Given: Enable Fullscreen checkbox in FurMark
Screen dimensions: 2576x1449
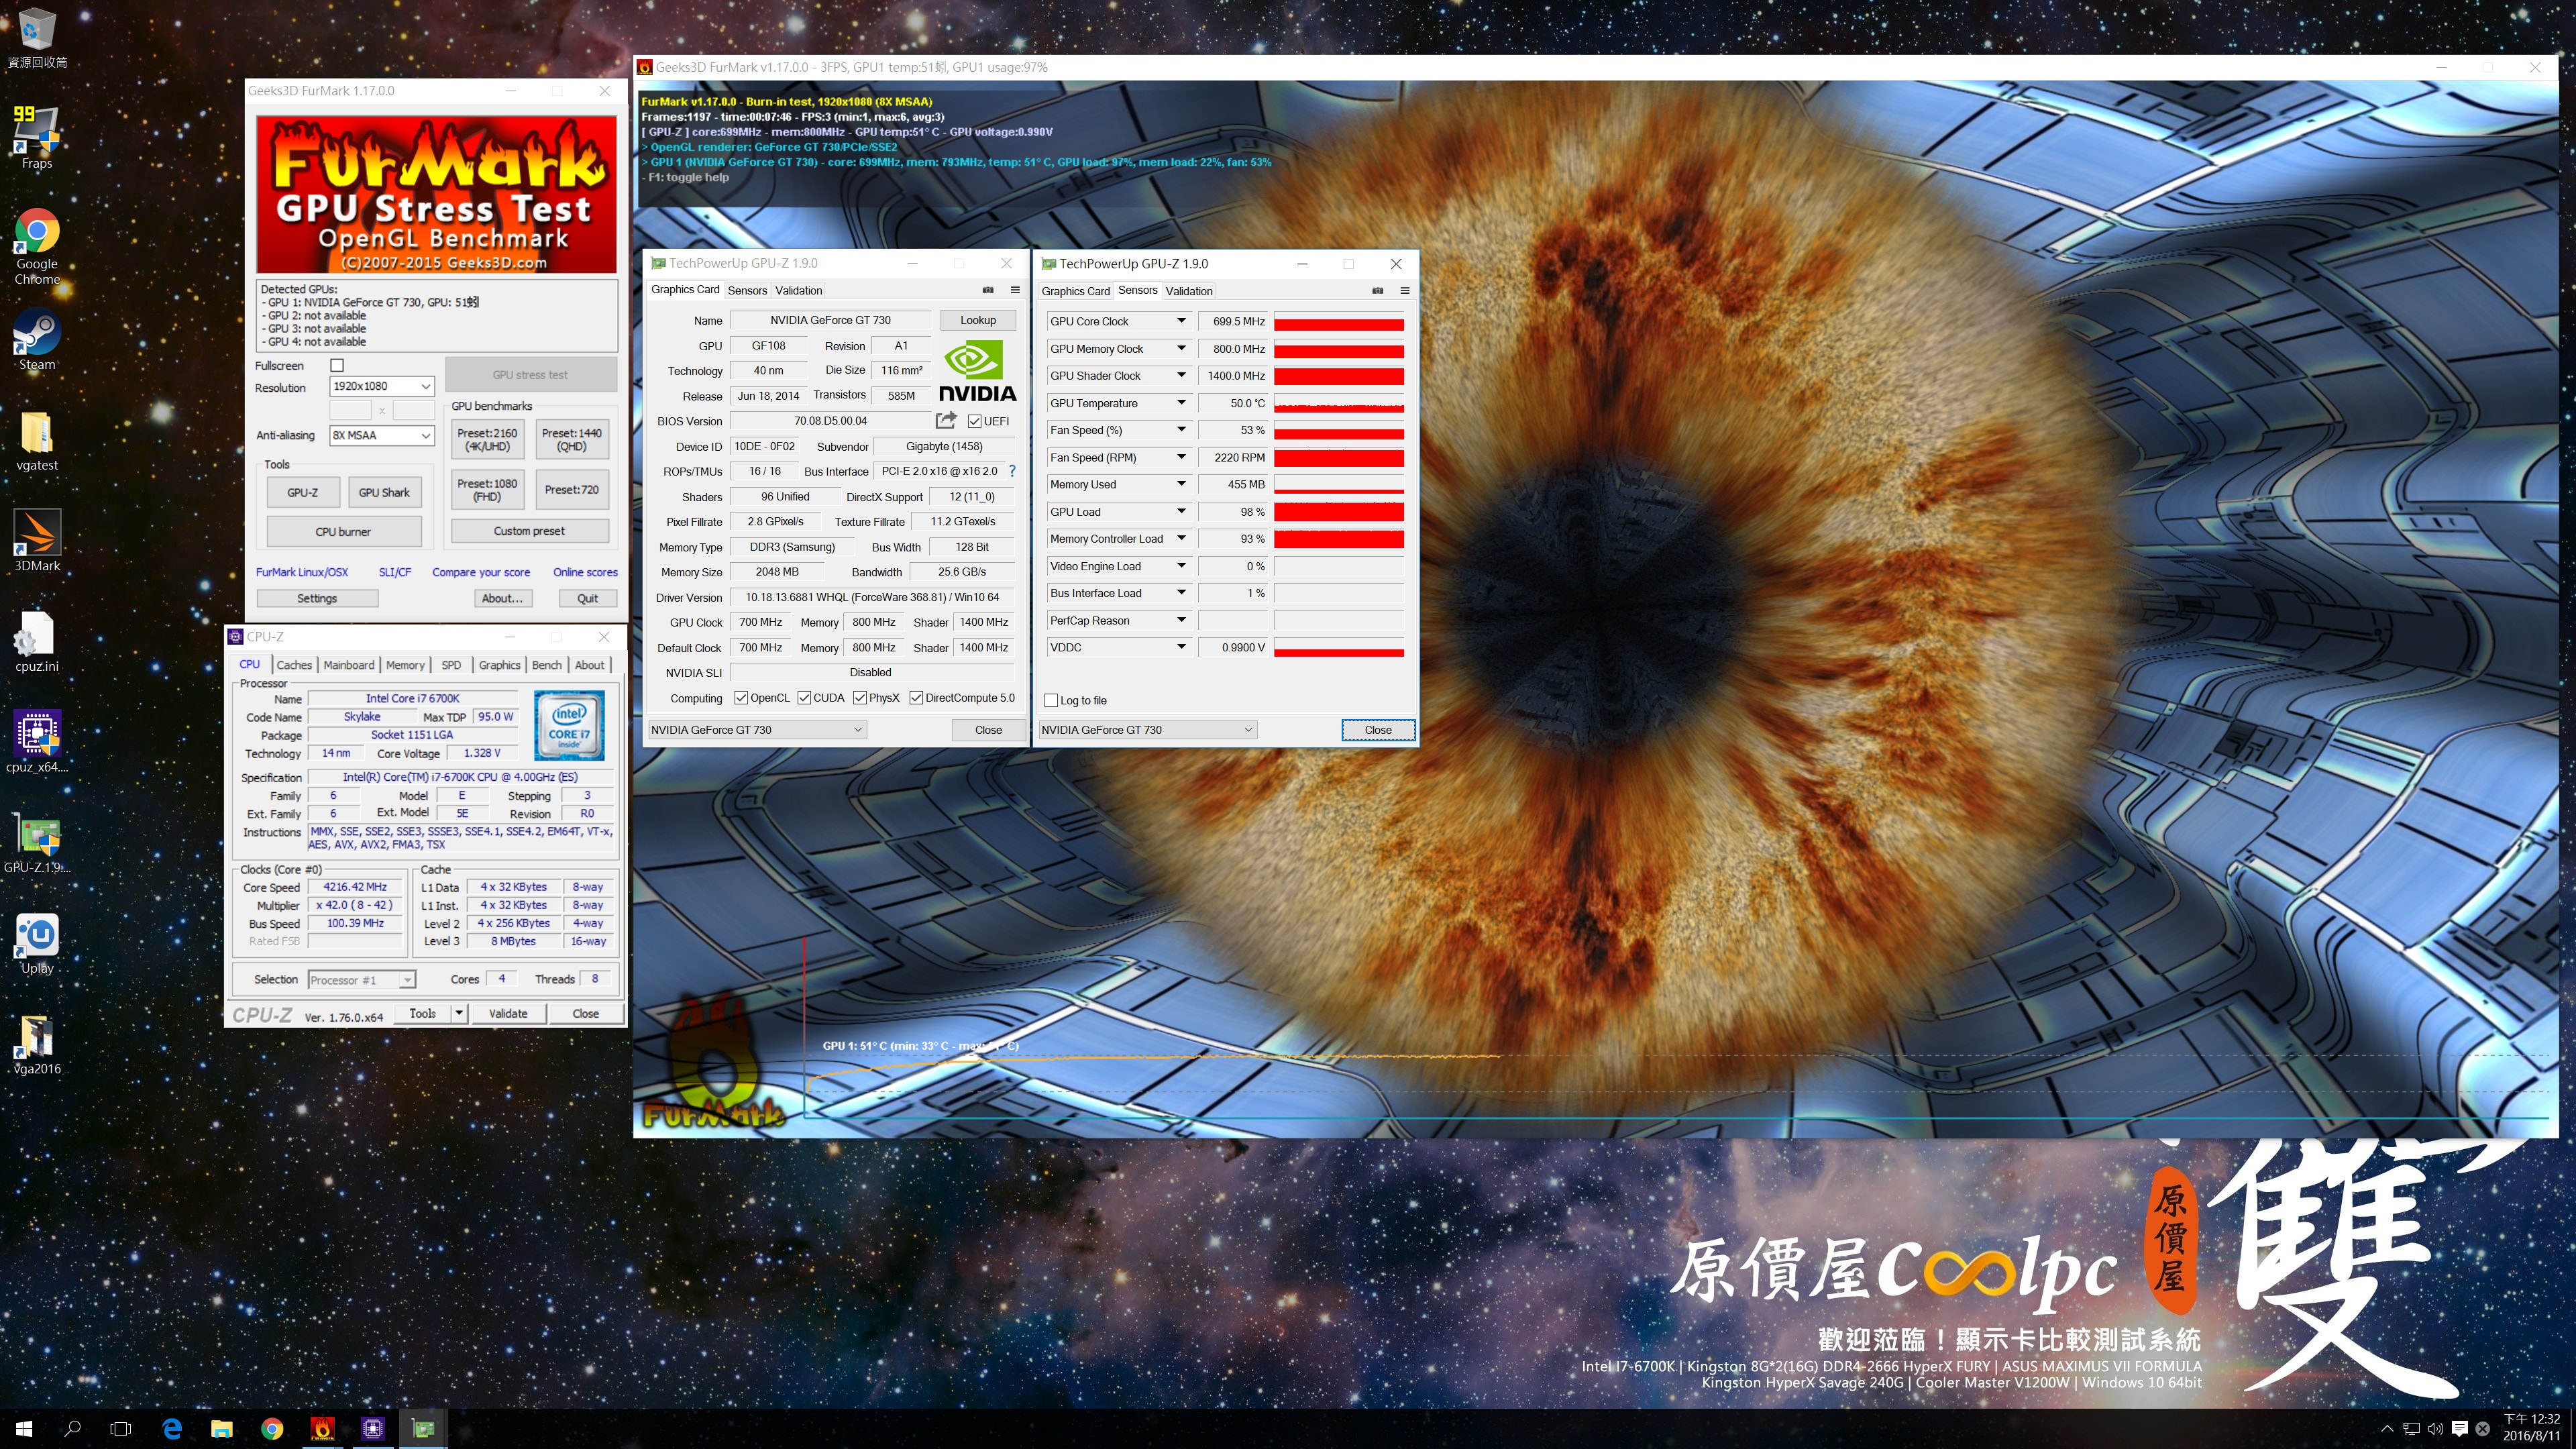Looking at the screenshot, I should [x=337, y=366].
